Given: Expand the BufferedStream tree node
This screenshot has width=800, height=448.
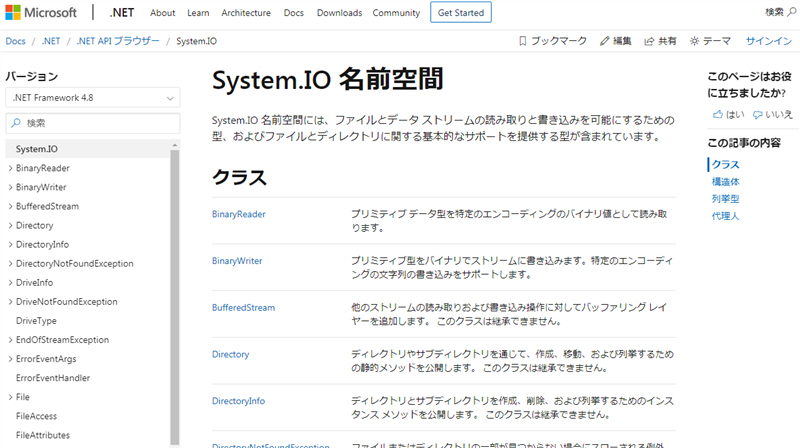Looking at the screenshot, I should [x=10, y=206].
